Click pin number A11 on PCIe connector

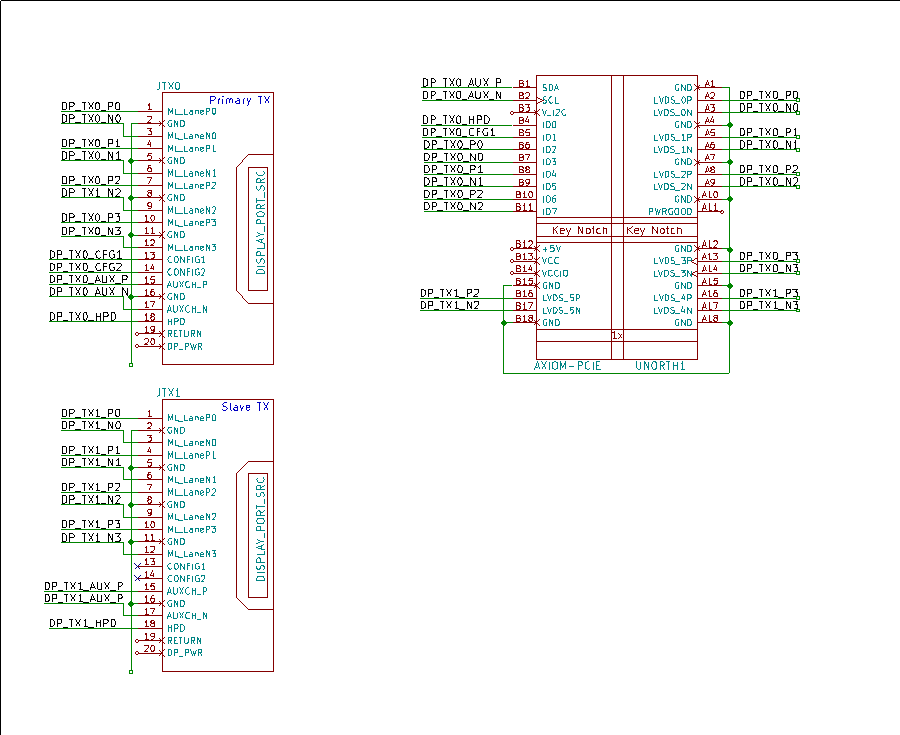pyautogui.click(x=710, y=207)
